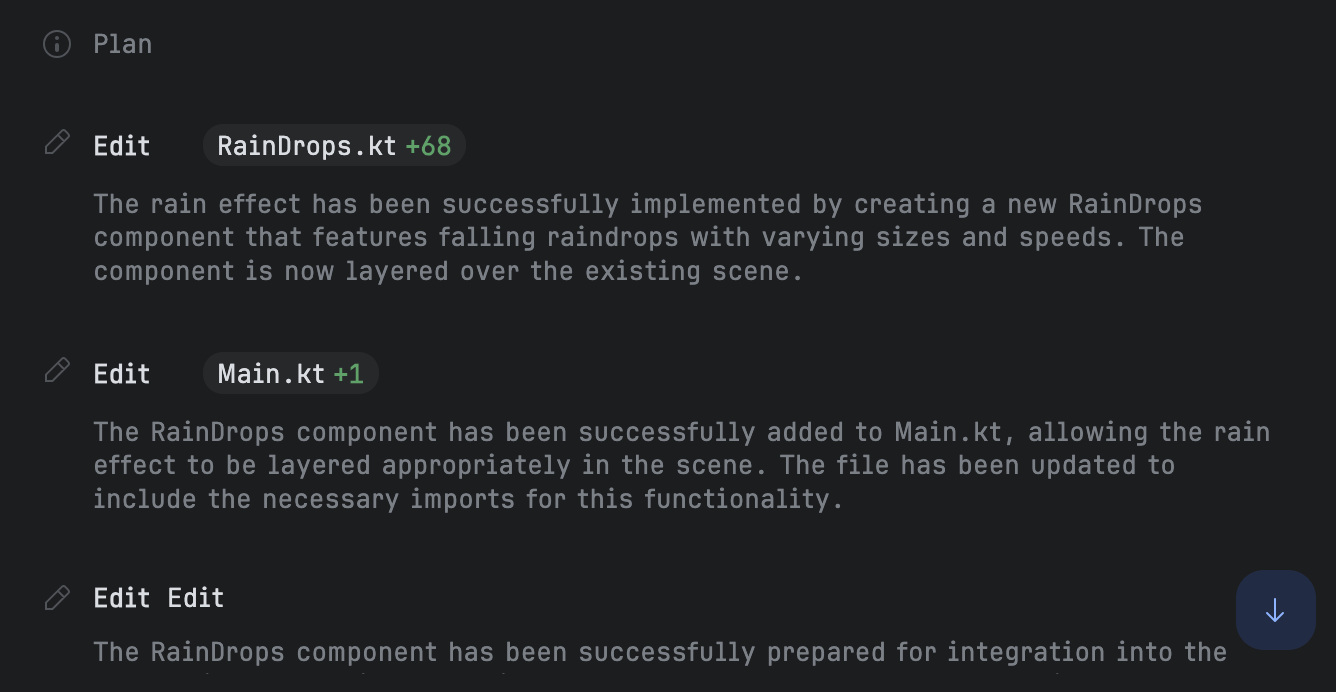Viewport: 1336px width, 692px height.
Task: Click the info icon beside Plan
Action: pos(57,44)
